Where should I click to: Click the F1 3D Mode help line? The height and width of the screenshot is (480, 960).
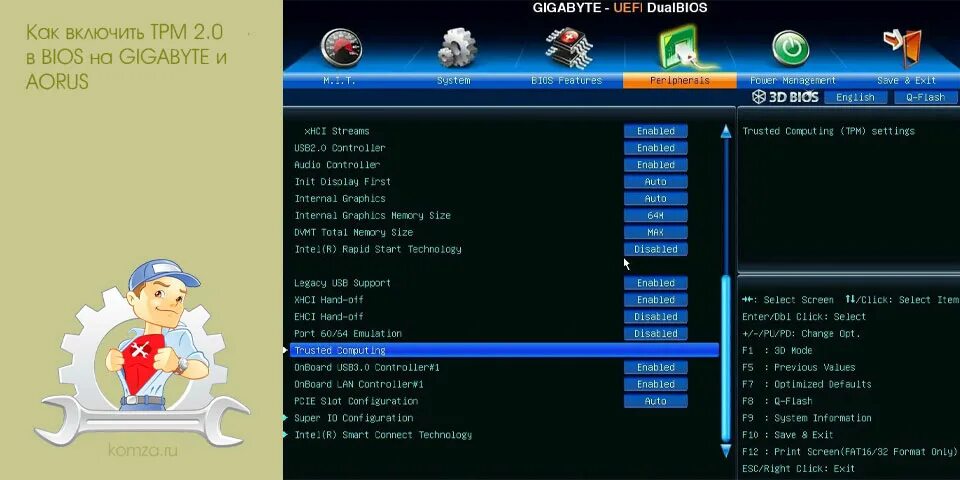[x=777, y=350]
